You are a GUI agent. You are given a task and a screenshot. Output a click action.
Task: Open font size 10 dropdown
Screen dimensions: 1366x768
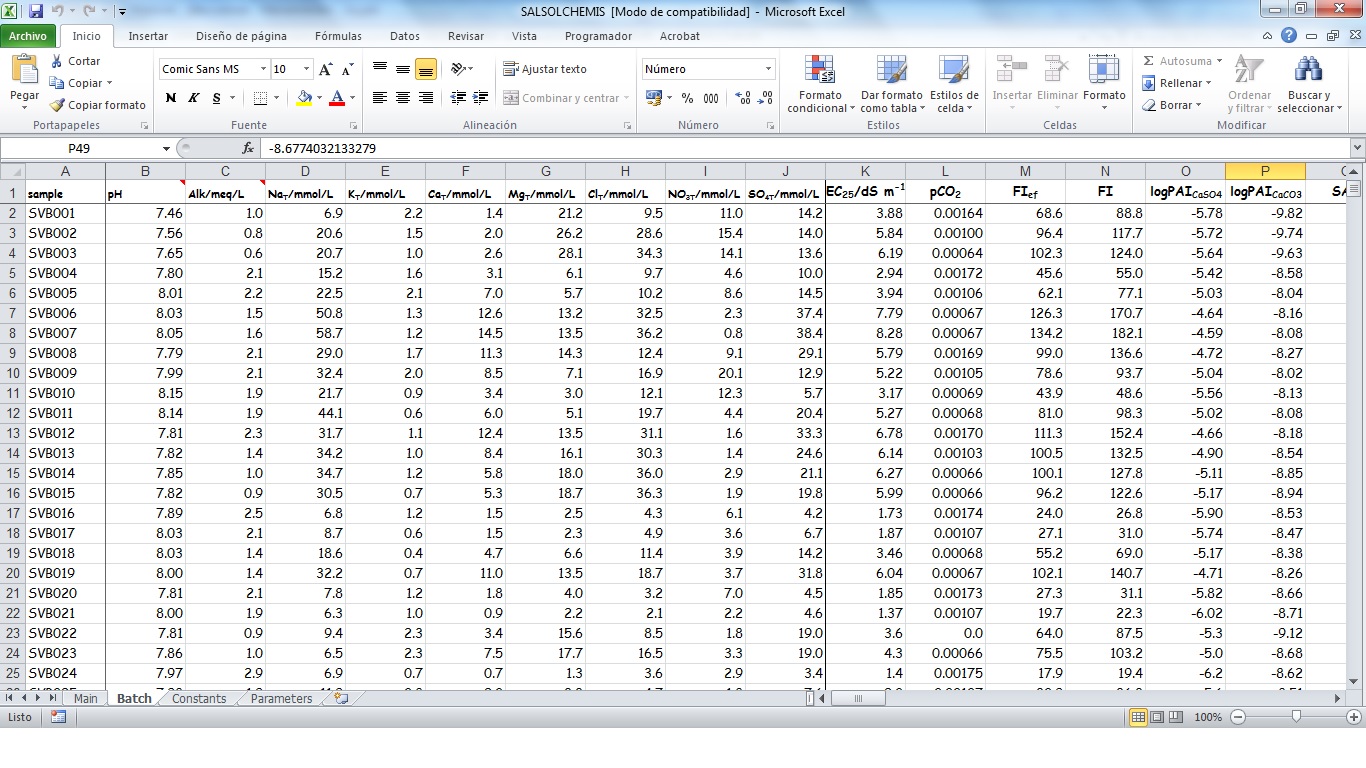305,69
